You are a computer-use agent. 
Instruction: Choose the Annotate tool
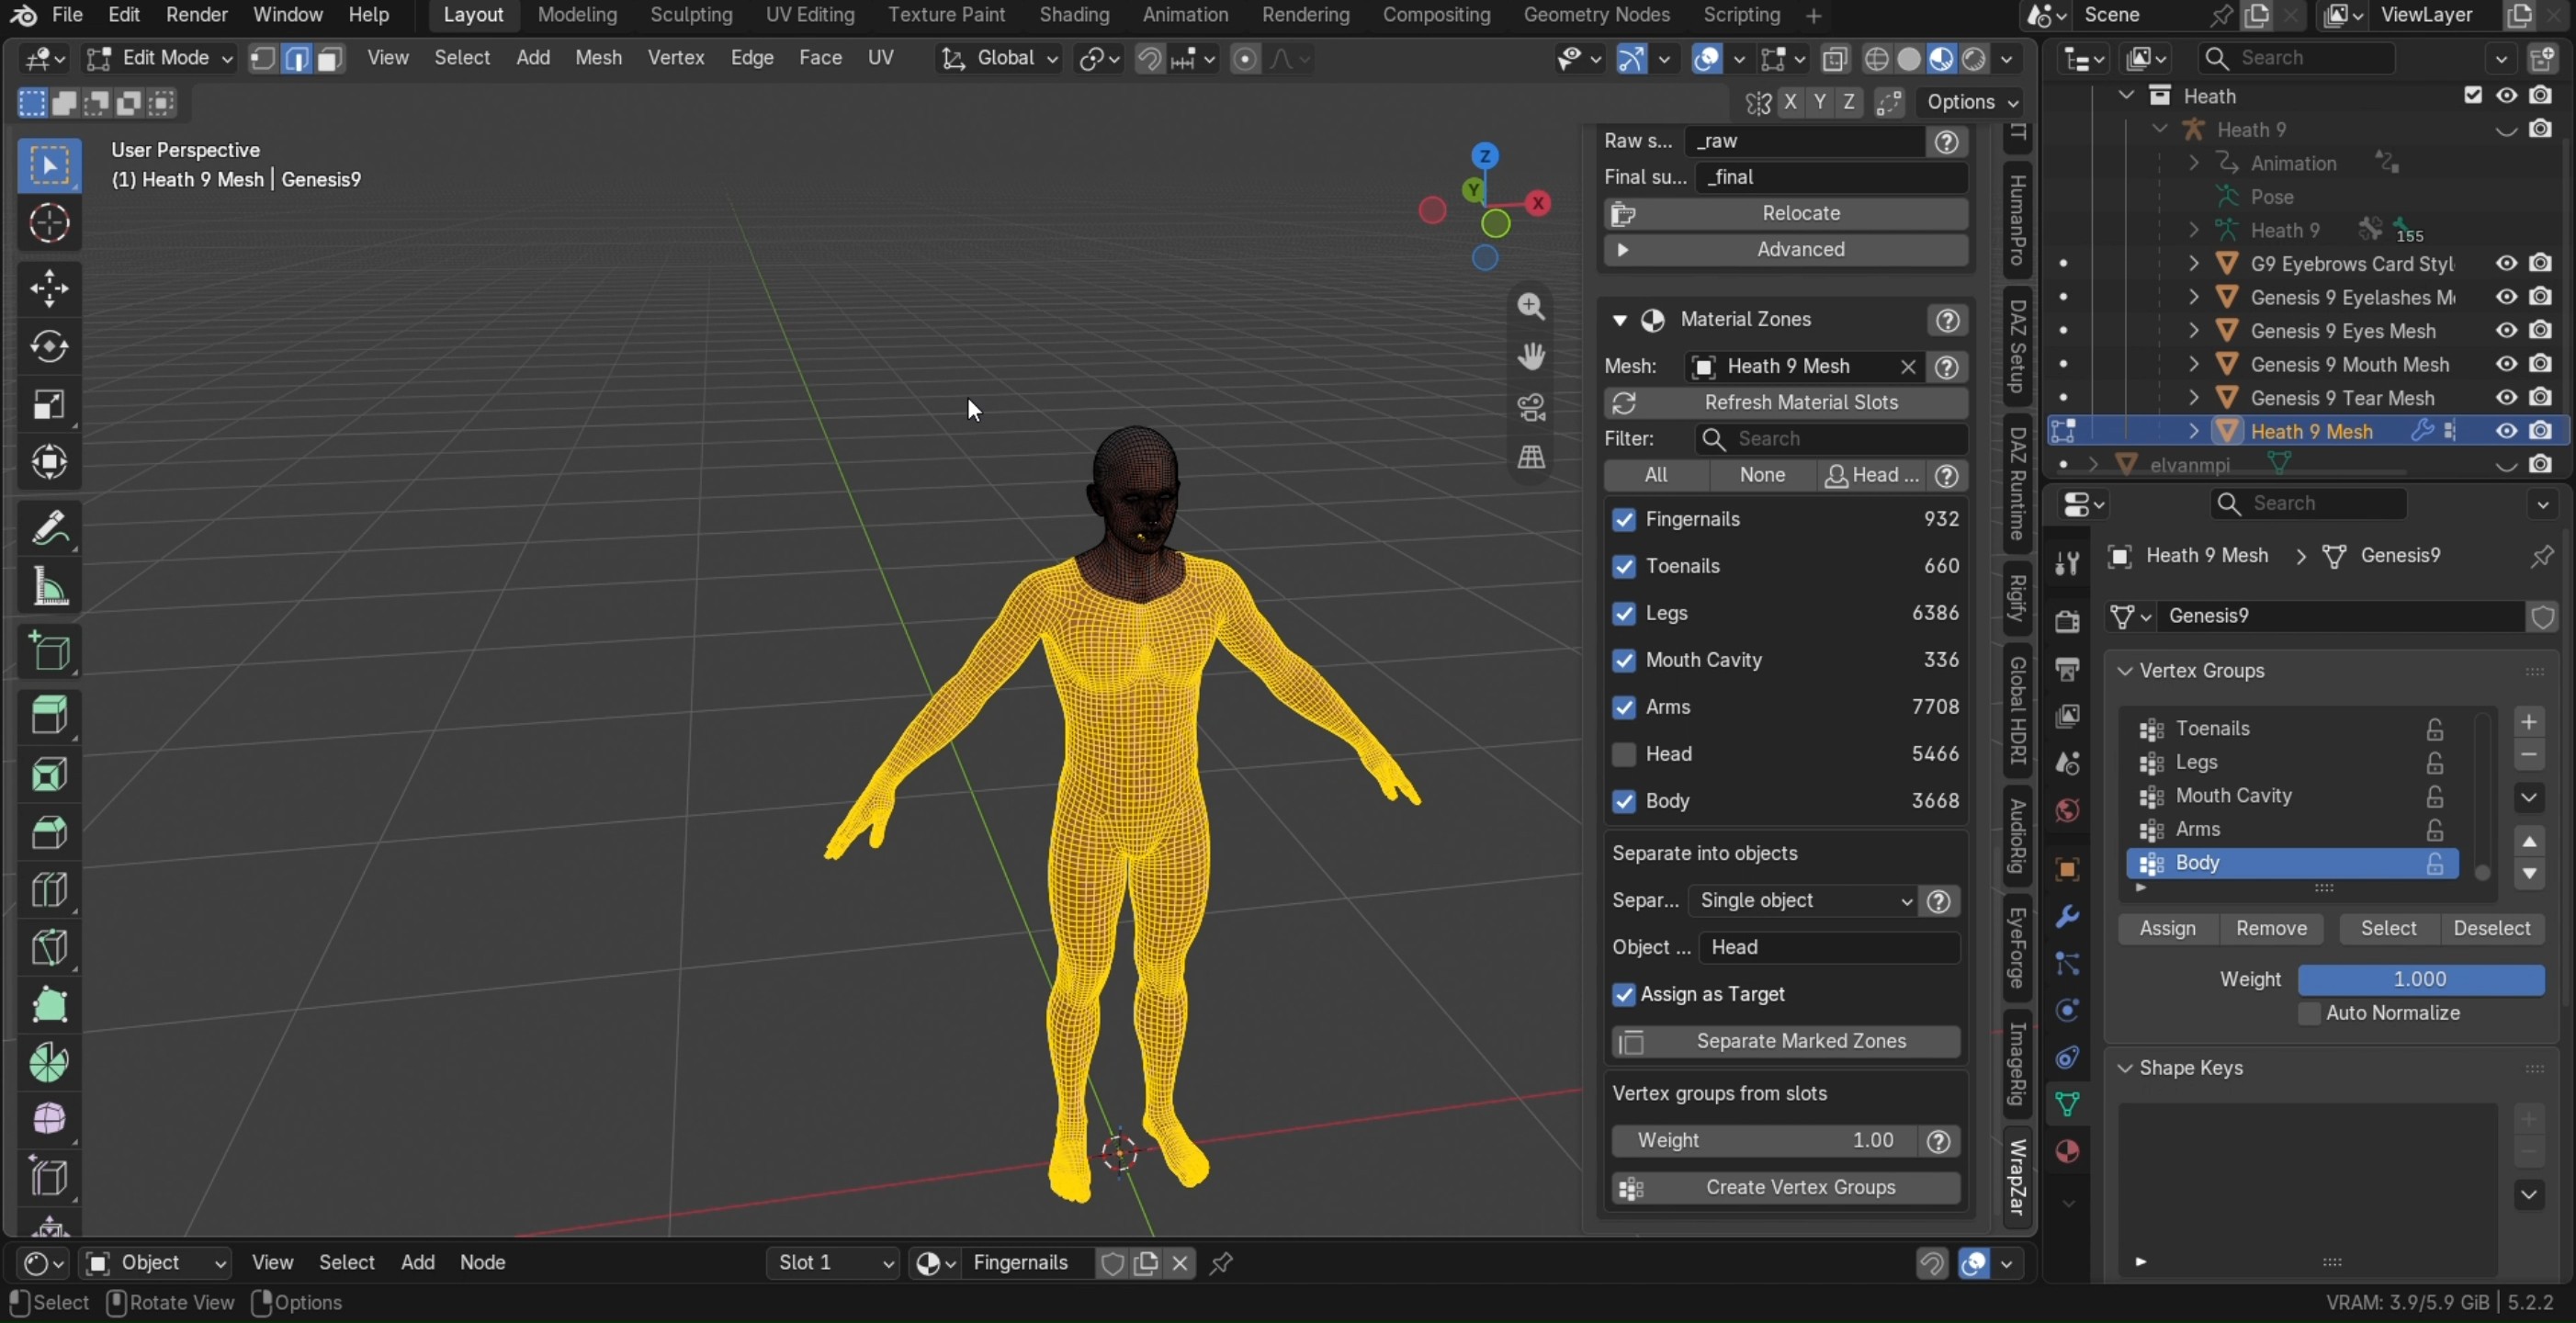pyautogui.click(x=49, y=528)
